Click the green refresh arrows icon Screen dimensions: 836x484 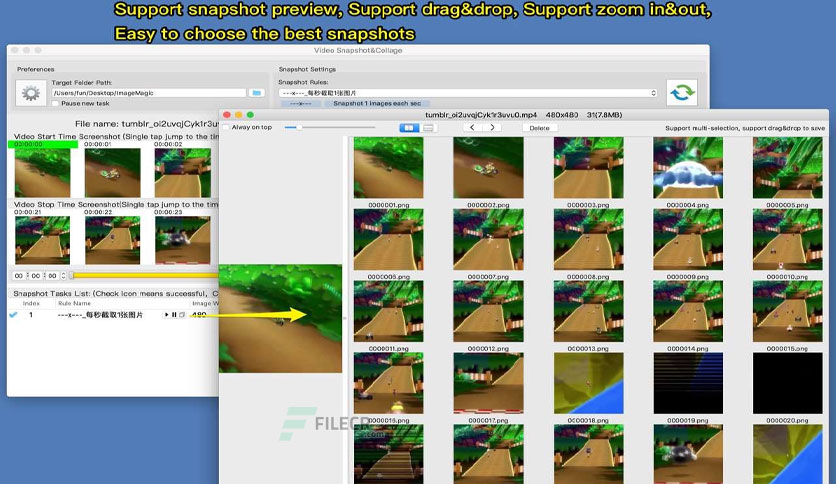[682, 93]
